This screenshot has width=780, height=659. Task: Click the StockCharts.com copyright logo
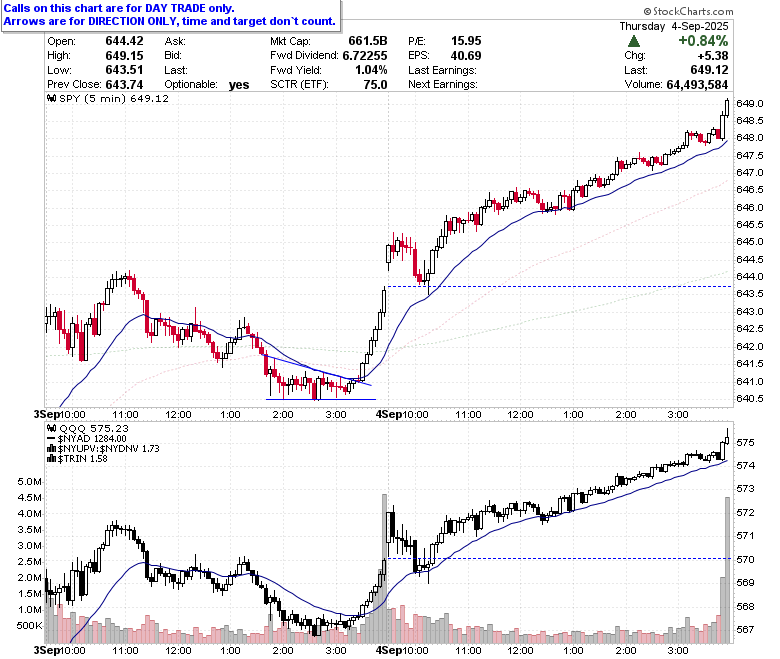[x=688, y=11]
